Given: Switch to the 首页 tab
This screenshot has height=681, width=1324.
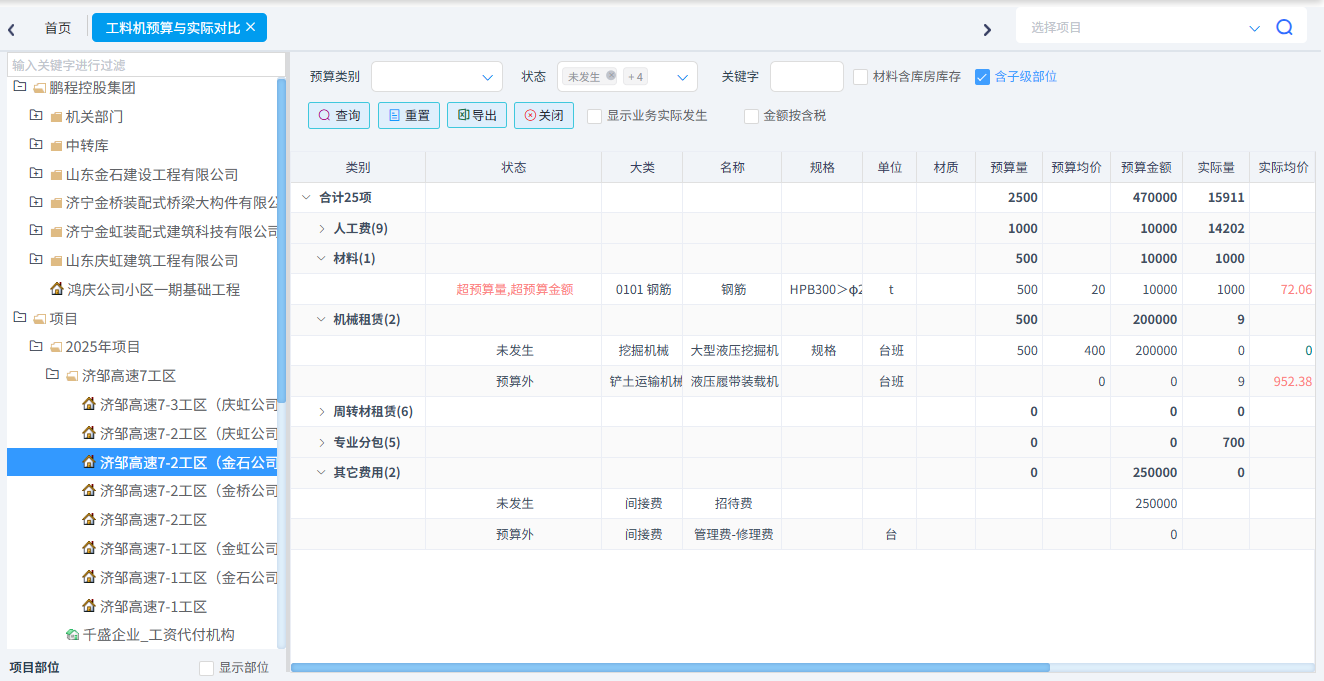Looking at the screenshot, I should [58, 28].
